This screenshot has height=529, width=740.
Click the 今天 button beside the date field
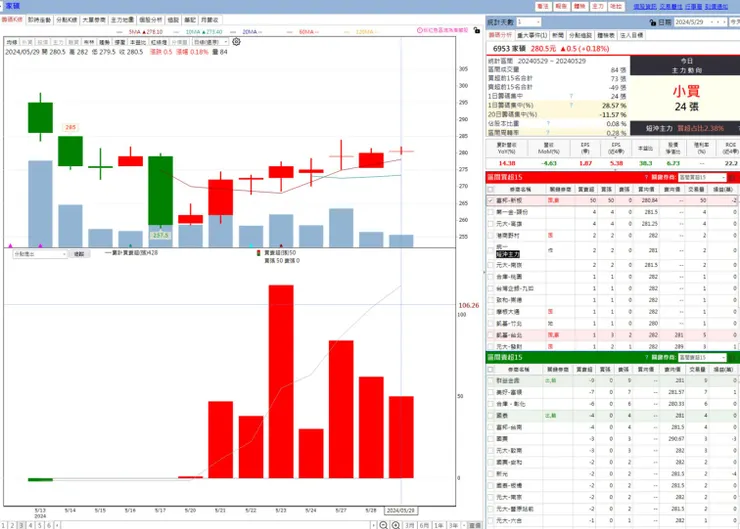pyautogui.click(x=735, y=22)
